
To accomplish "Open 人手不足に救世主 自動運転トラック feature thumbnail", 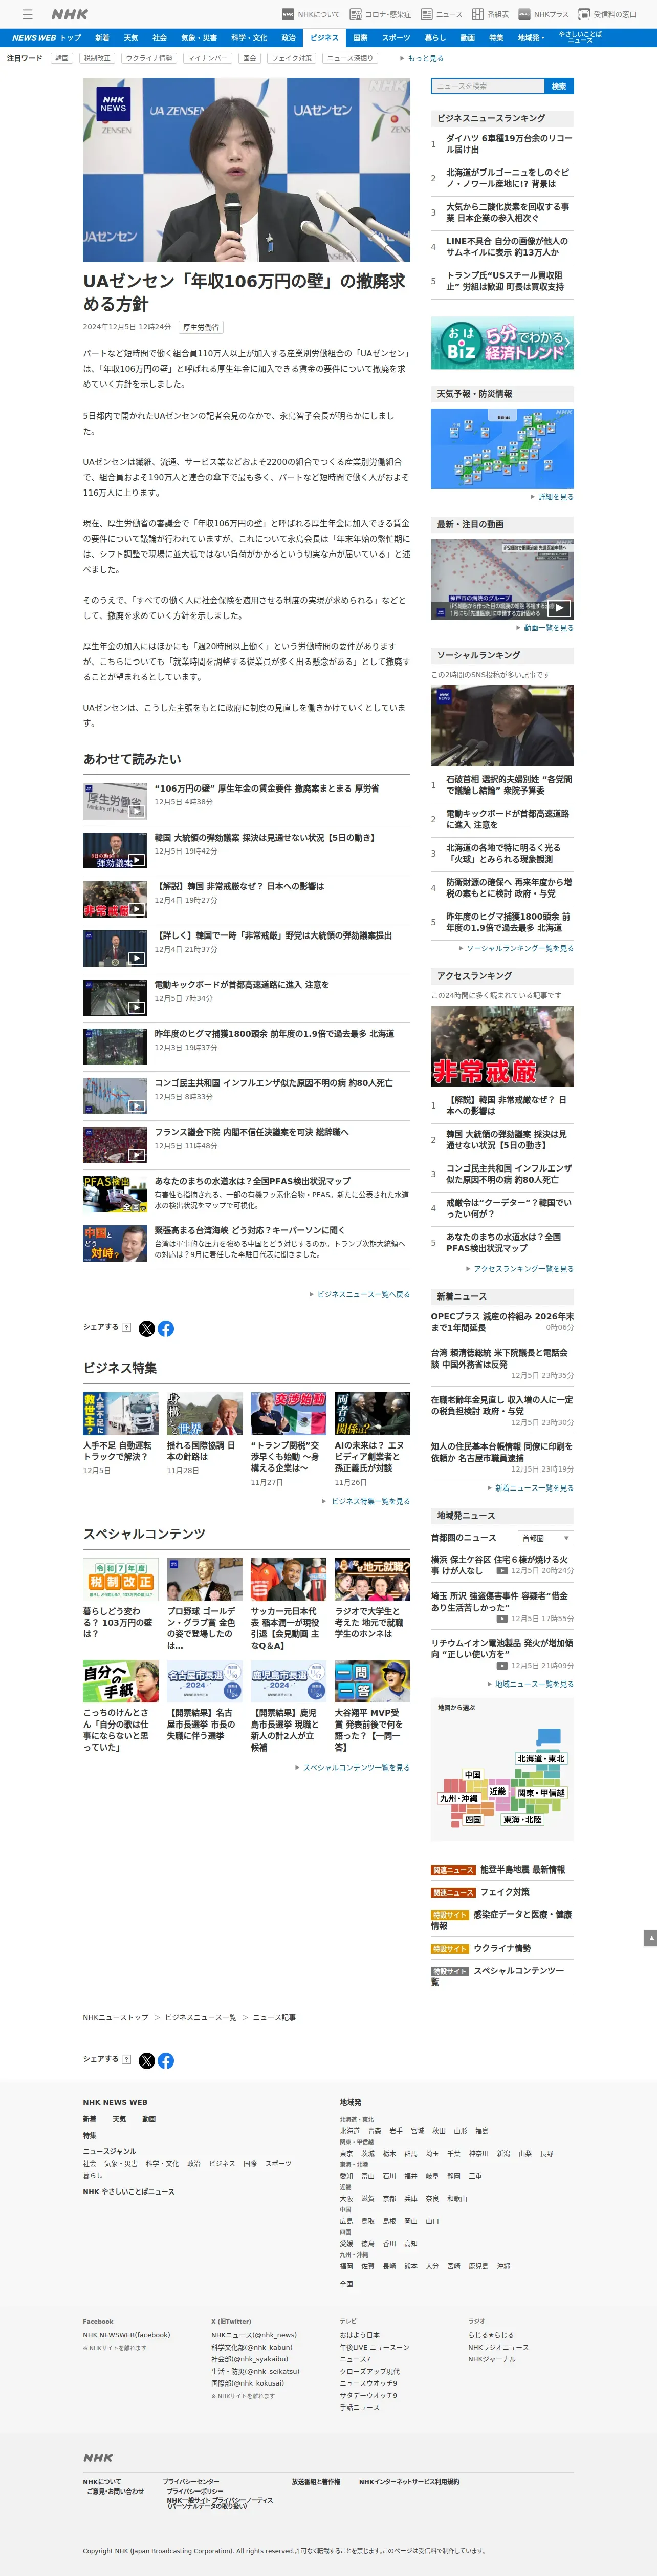I will (x=121, y=1414).
